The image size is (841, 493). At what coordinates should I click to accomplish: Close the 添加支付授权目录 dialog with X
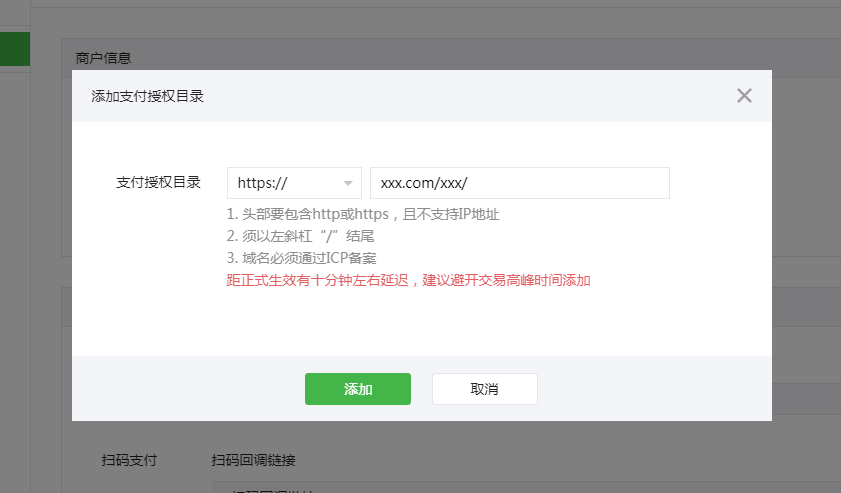744,96
